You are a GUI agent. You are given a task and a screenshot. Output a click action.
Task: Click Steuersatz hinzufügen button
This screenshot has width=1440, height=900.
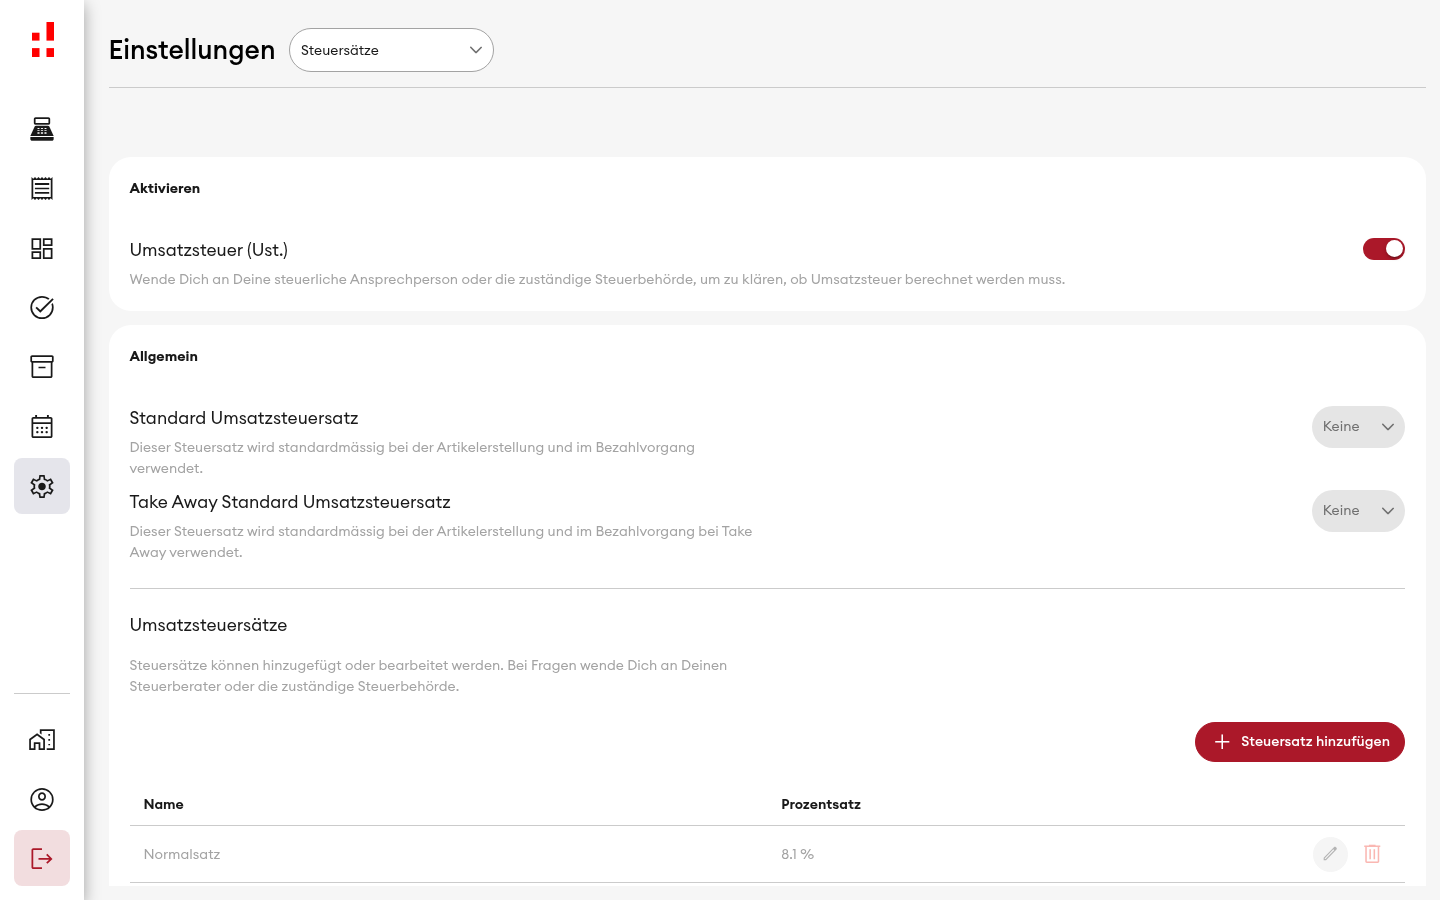[1300, 742]
